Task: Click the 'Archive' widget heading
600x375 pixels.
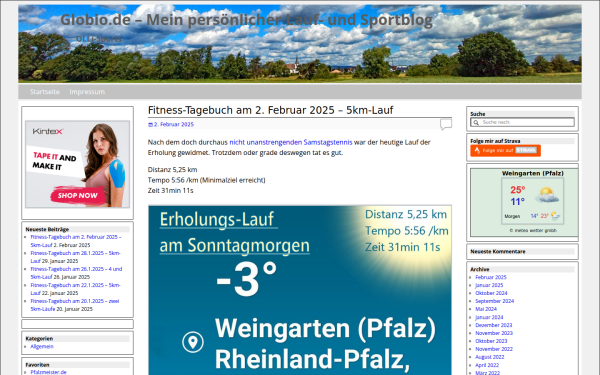Action: [479, 269]
